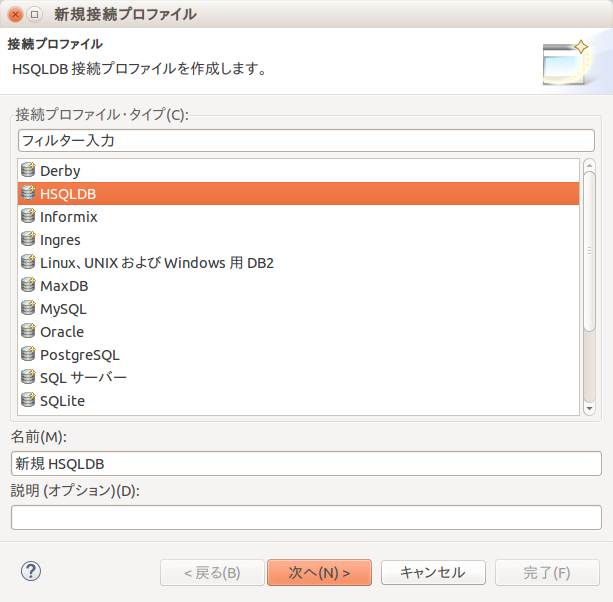Maximize the dialog via title bar button
613x602 pixels.
click(x=34, y=15)
